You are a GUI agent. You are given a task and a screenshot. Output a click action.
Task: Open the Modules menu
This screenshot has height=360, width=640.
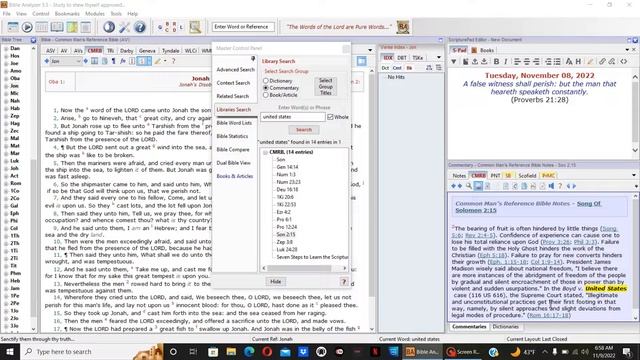click(x=95, y=13)
